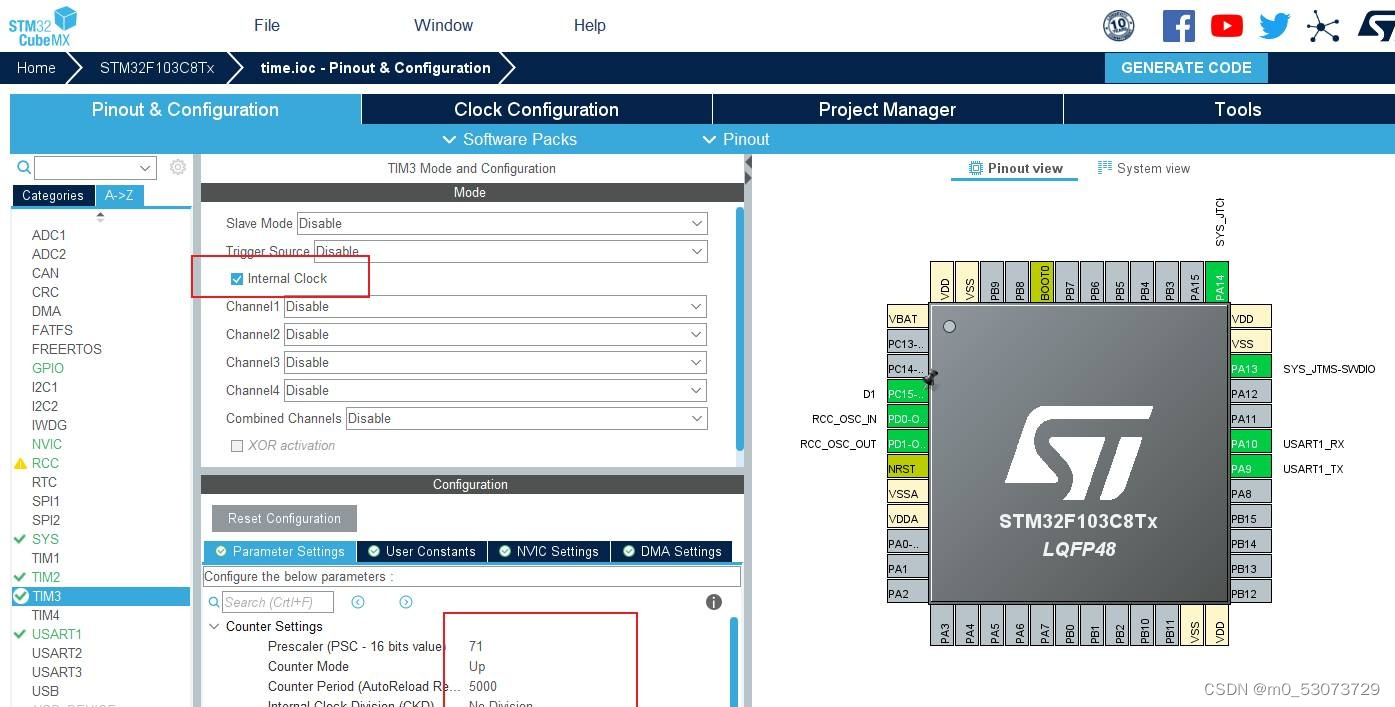Click the ST community network icon
The image size is (1395, 707).
tap(1323, 26)
